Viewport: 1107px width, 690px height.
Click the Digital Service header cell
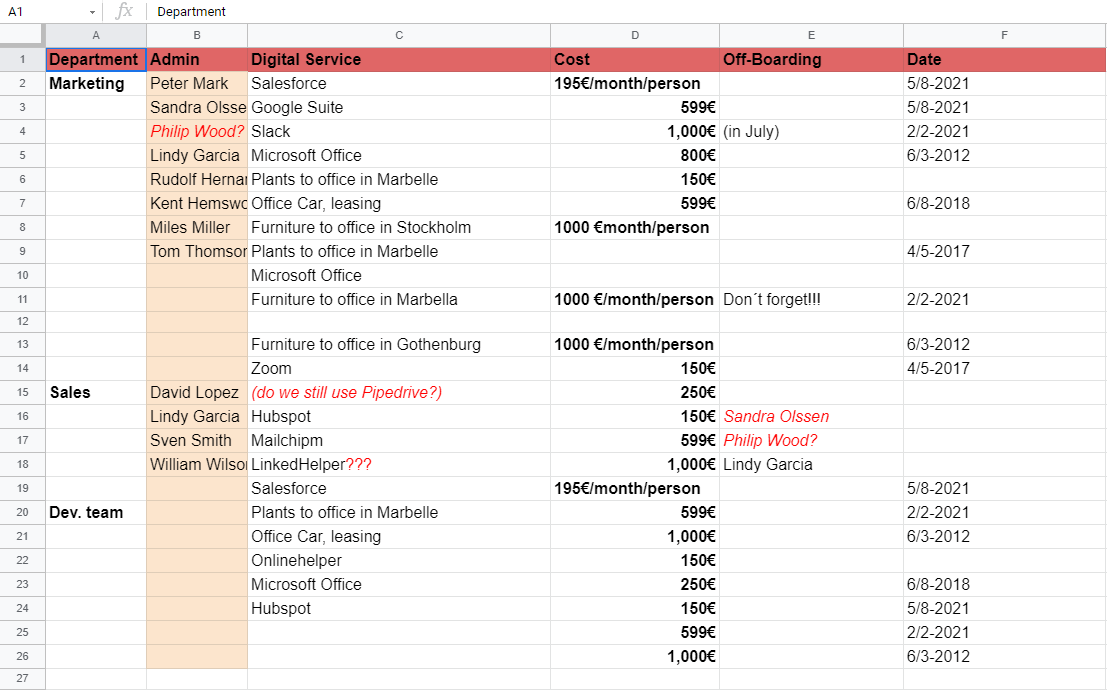pos(399,59)
